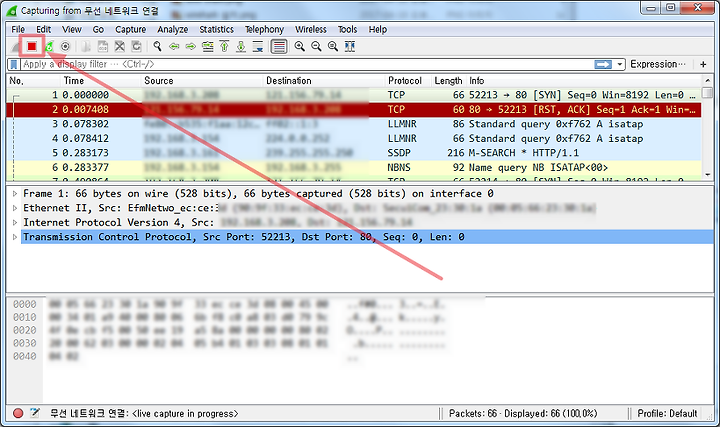Reset text to normal size
Viewport: 720px width, 427px height.
(333, 46)
